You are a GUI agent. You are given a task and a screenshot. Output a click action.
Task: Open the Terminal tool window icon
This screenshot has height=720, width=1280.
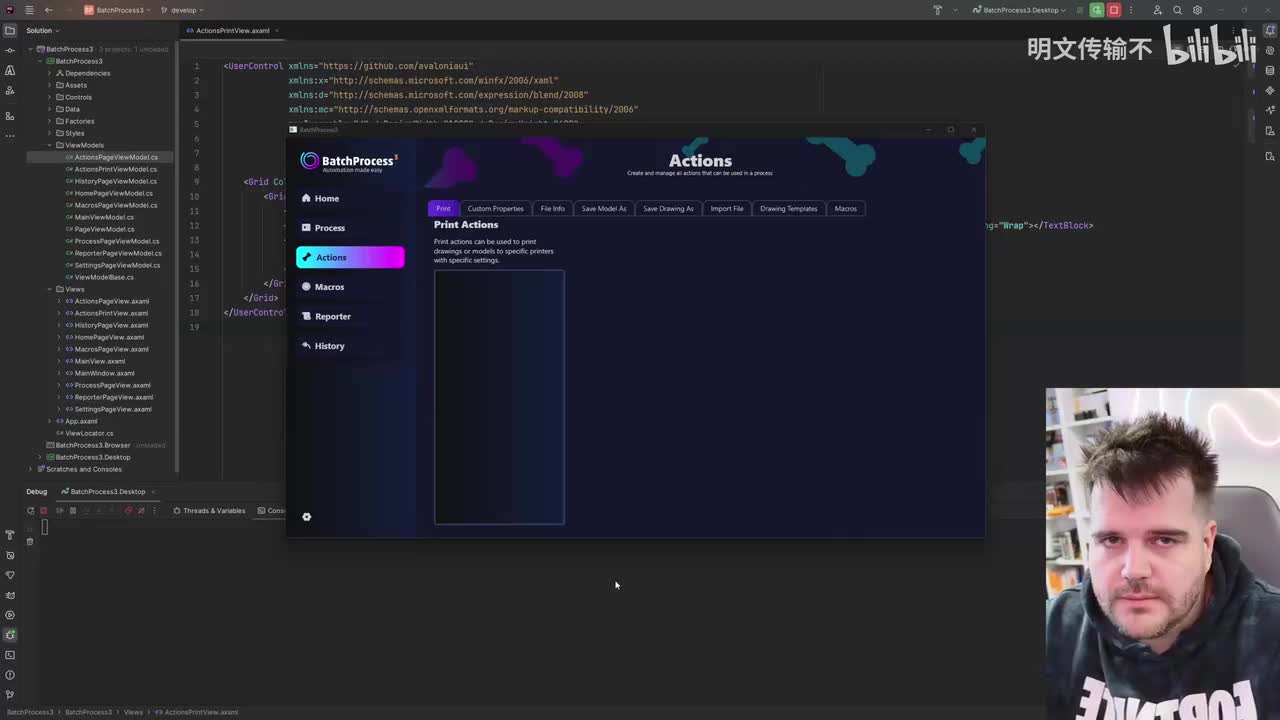(10, 655)
